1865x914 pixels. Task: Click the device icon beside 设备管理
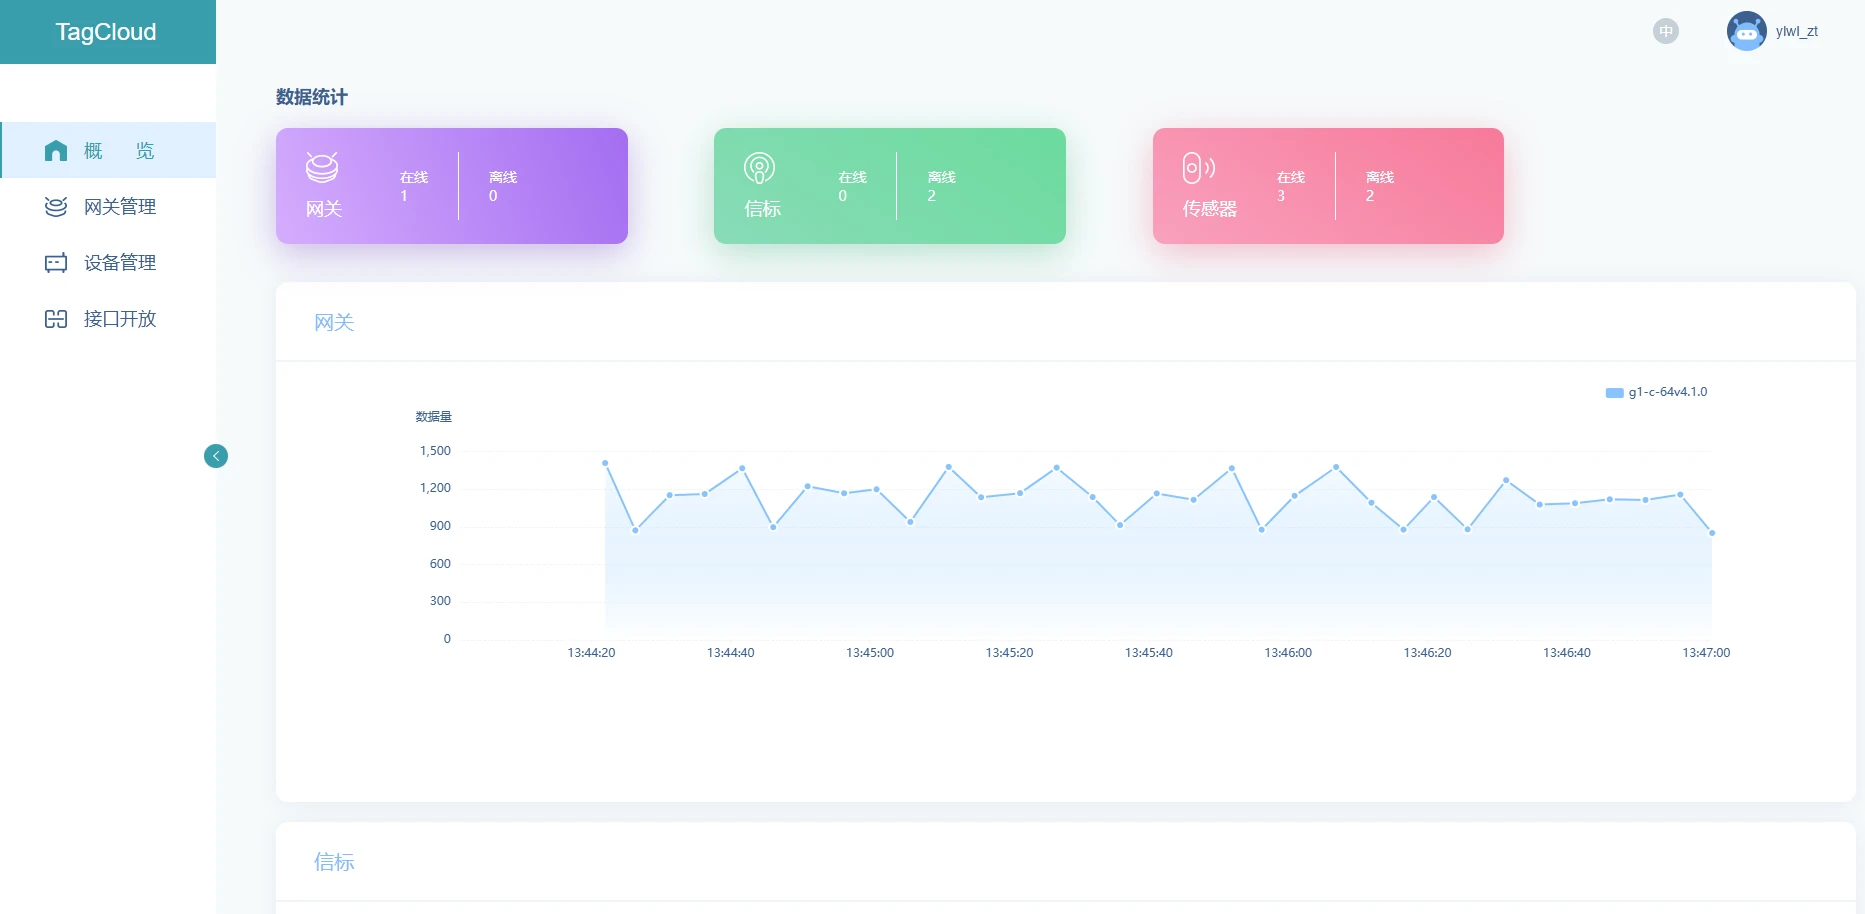coord(56,263)
